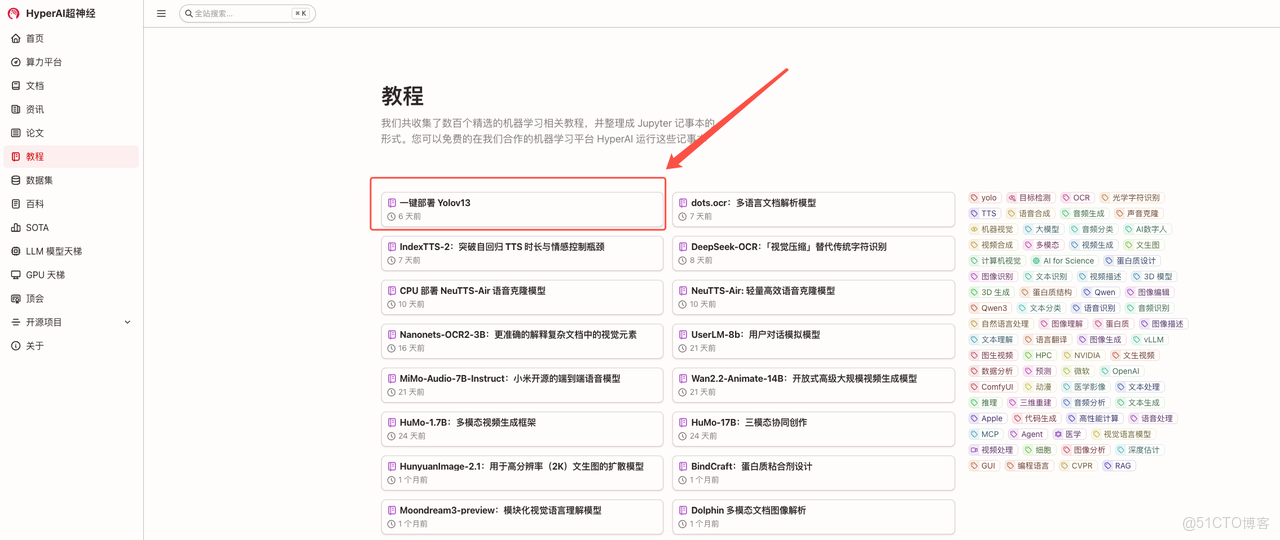Open the Nanonets-OCR2-3B tutorial
Viewport: 1280px width, 540px height.
522,341
